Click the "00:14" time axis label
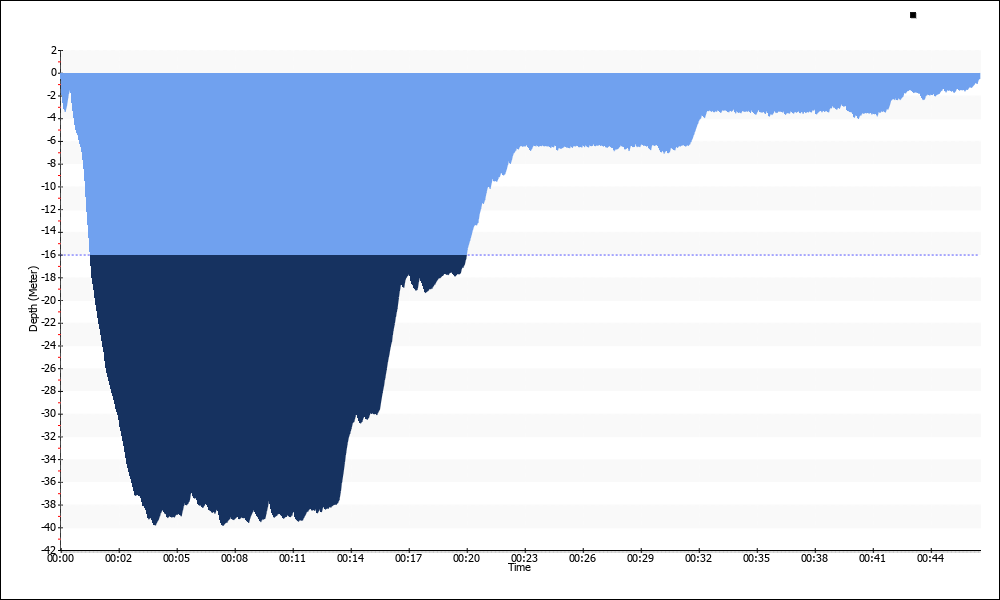This screenshot has height=600, width=1000. [x=350, y=558]
